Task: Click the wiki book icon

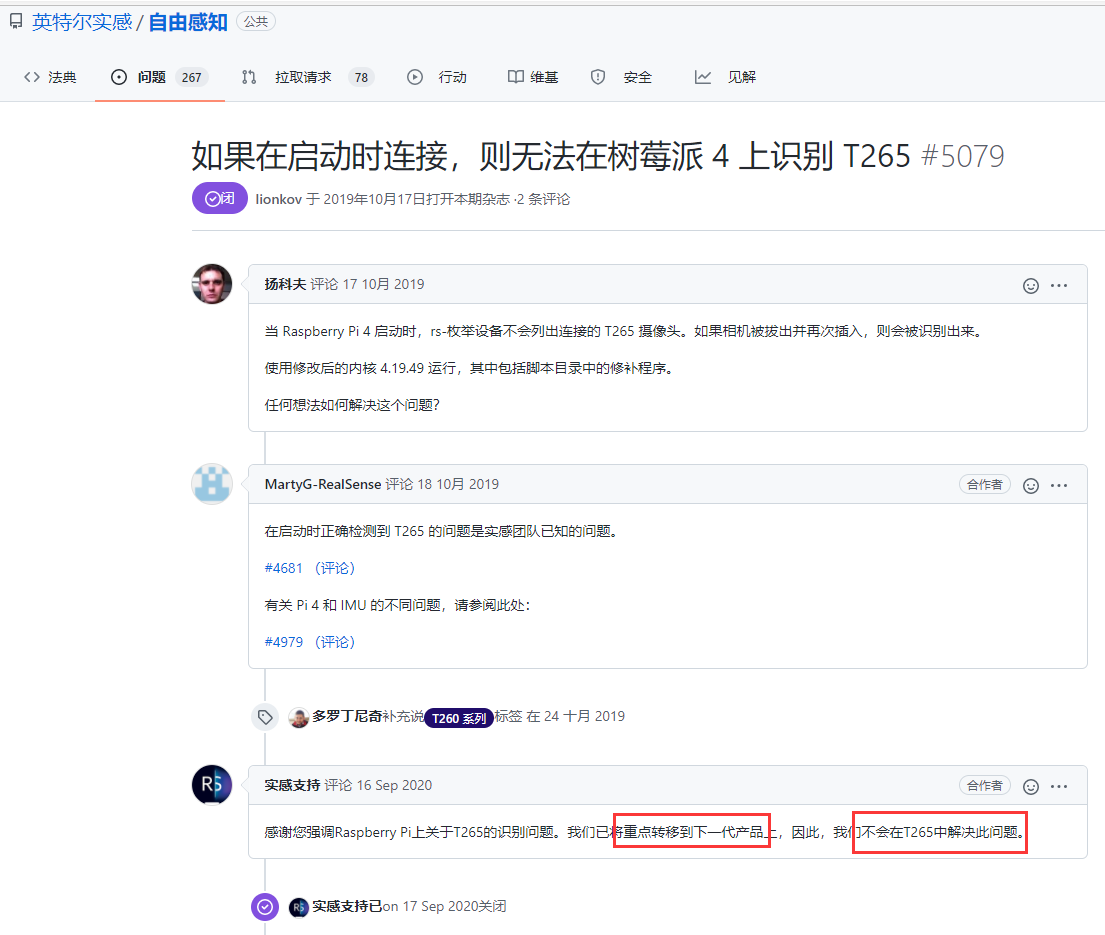Action: coord(516,77)
